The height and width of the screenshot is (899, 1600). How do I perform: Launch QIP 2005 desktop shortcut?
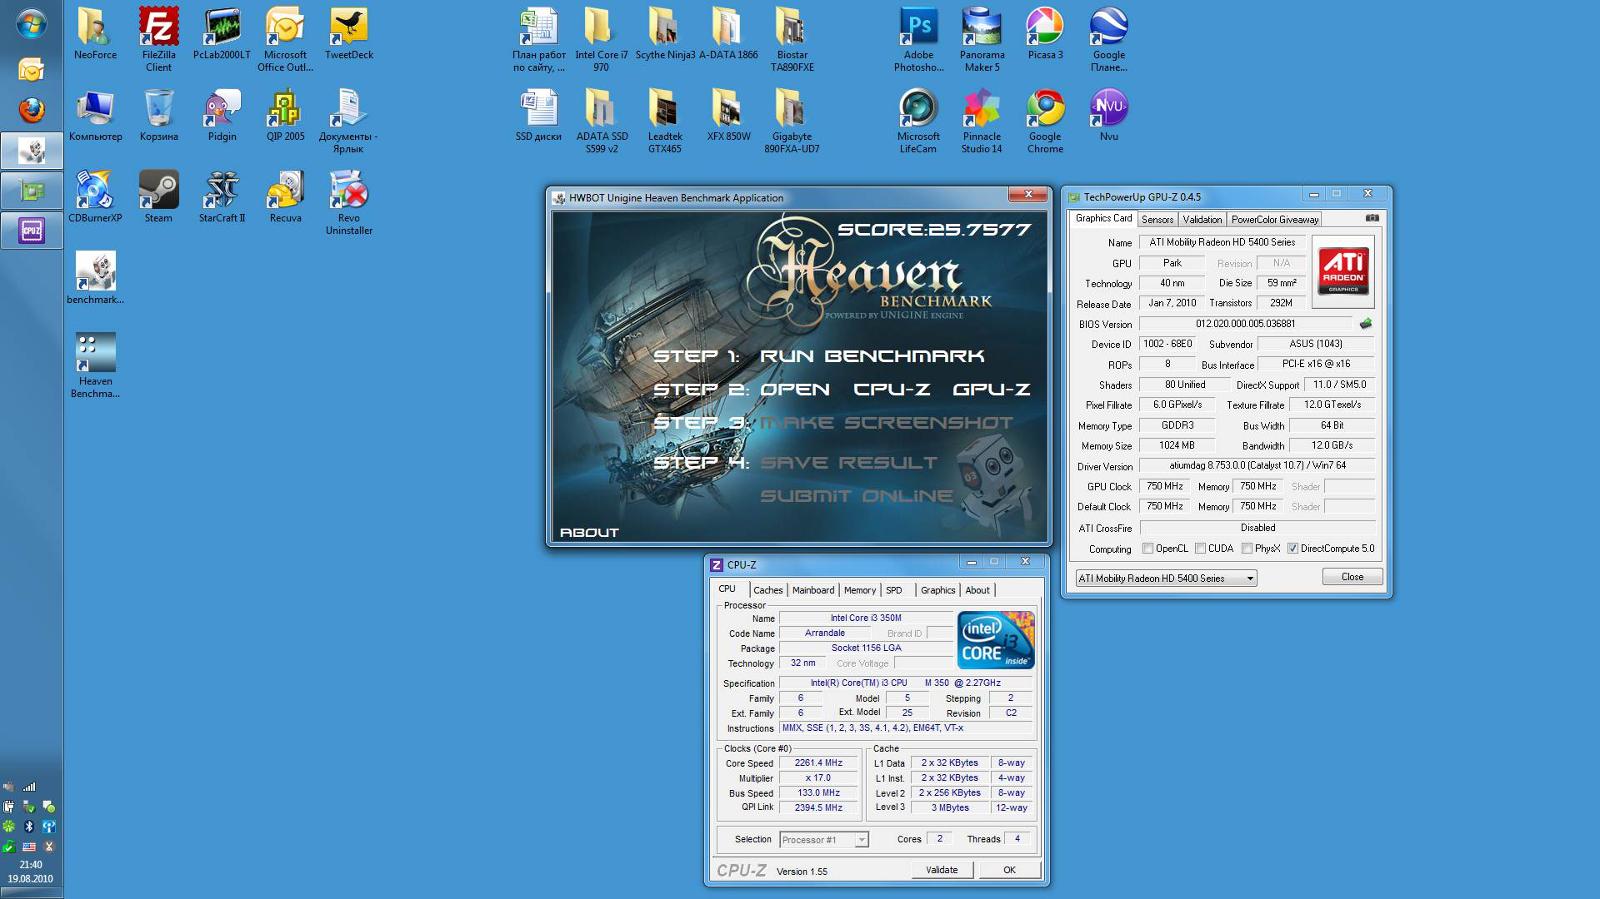[285, 115]
